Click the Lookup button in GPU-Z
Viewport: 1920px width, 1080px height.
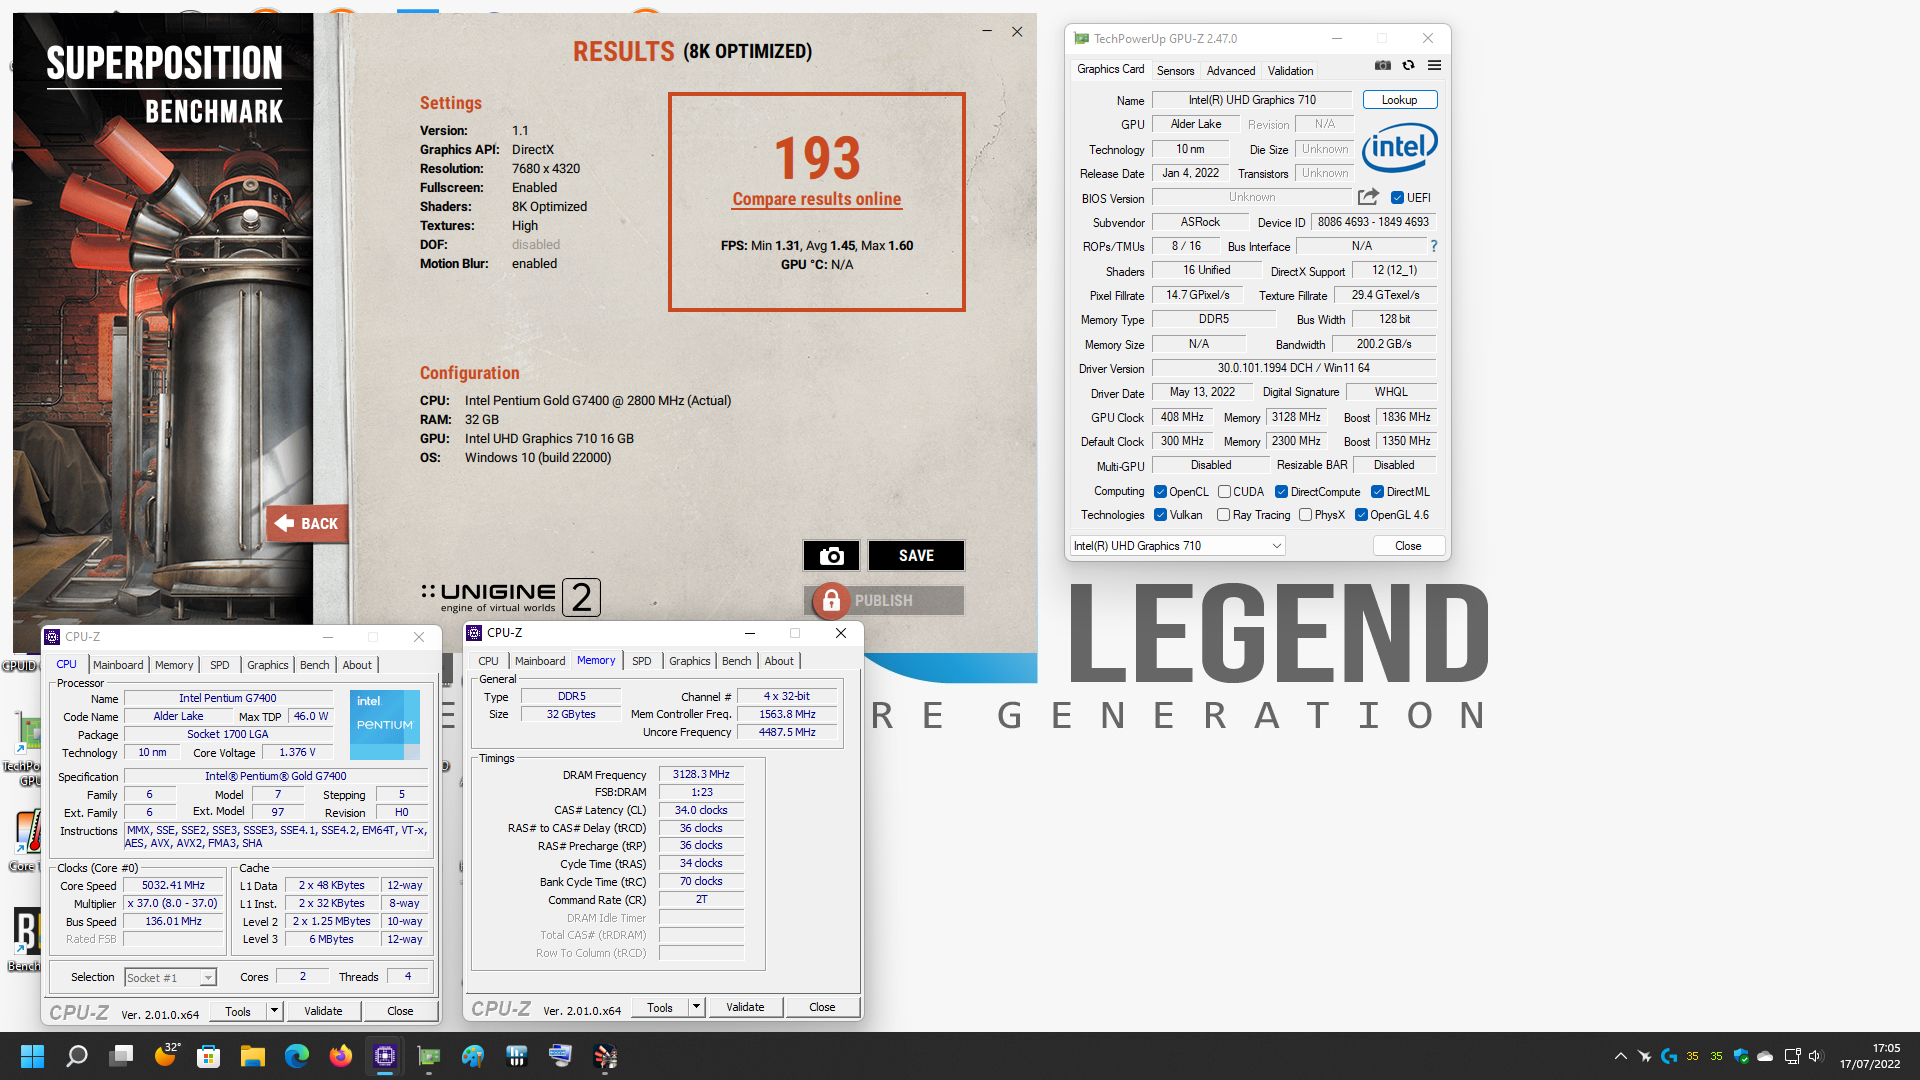[x=1399, y=100]
